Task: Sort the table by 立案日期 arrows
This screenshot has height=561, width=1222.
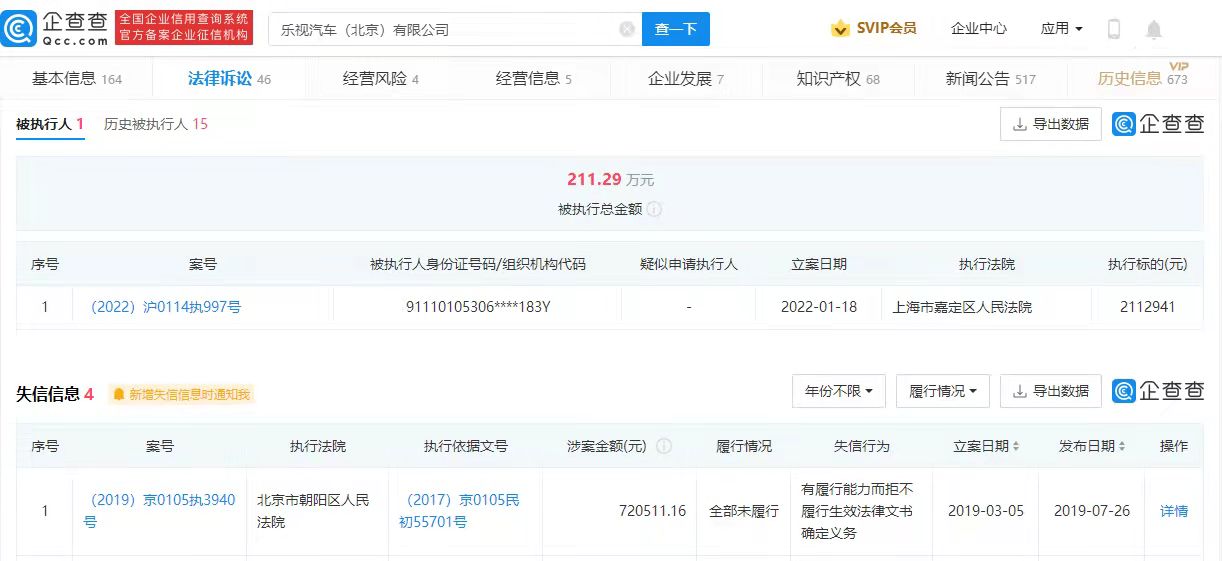Action: [x=1016, y=446]
